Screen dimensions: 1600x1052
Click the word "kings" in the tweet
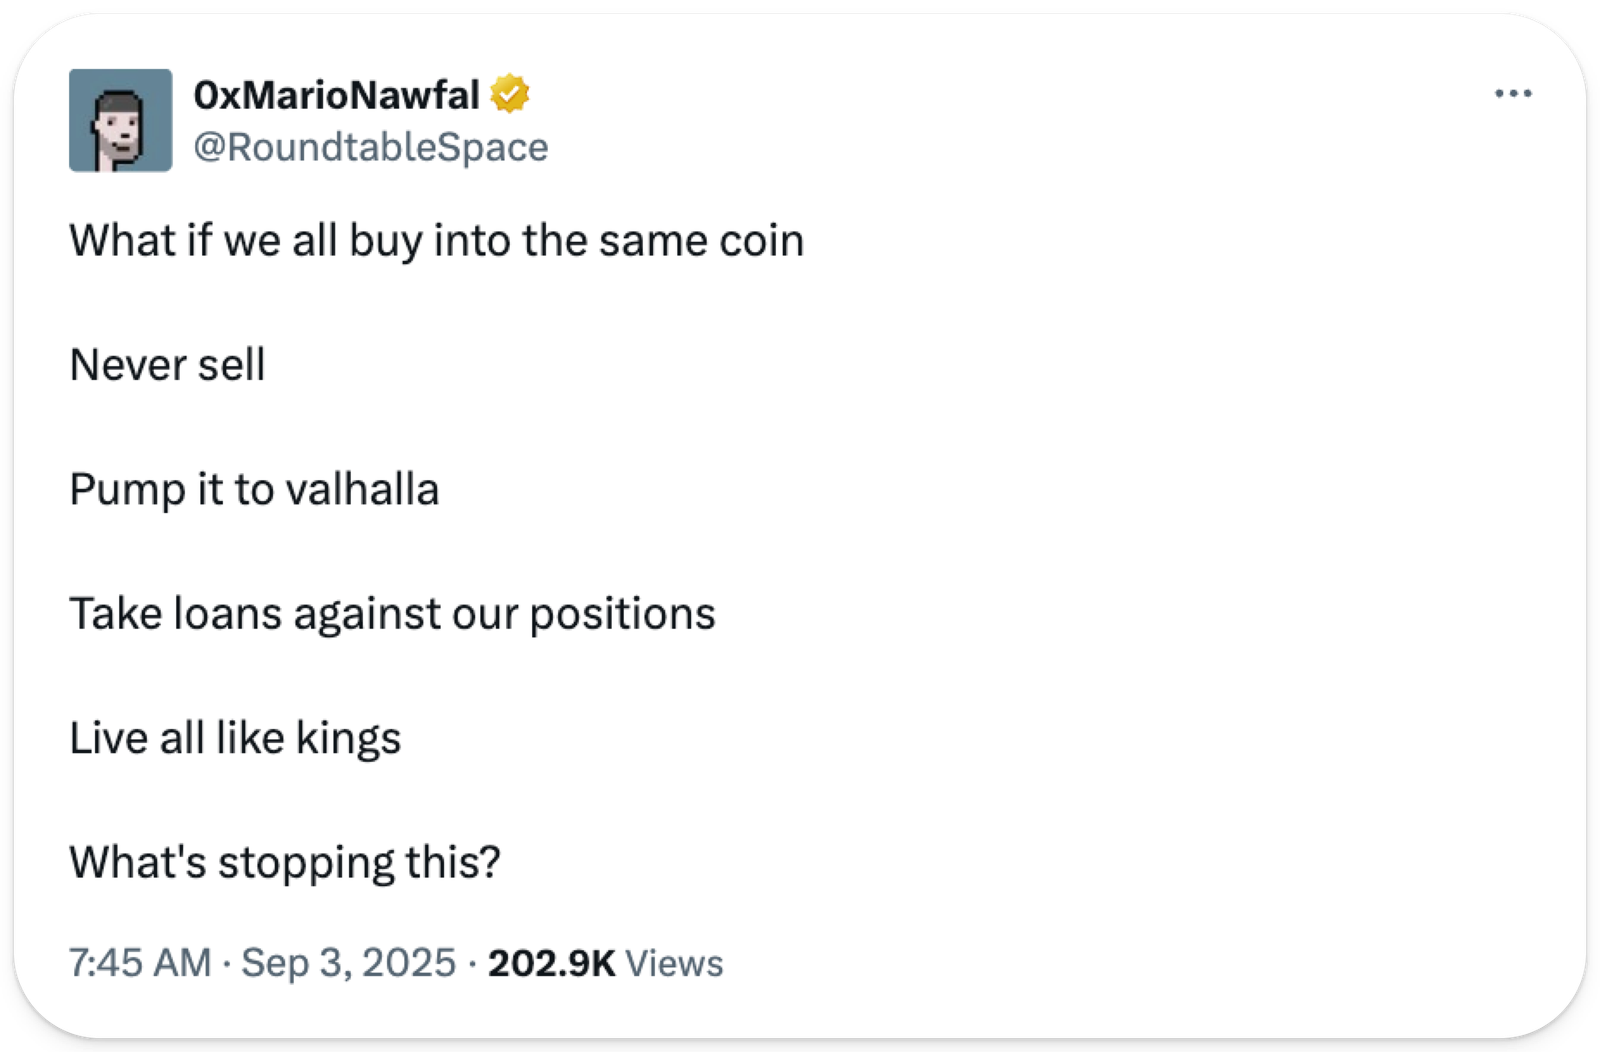348,740
